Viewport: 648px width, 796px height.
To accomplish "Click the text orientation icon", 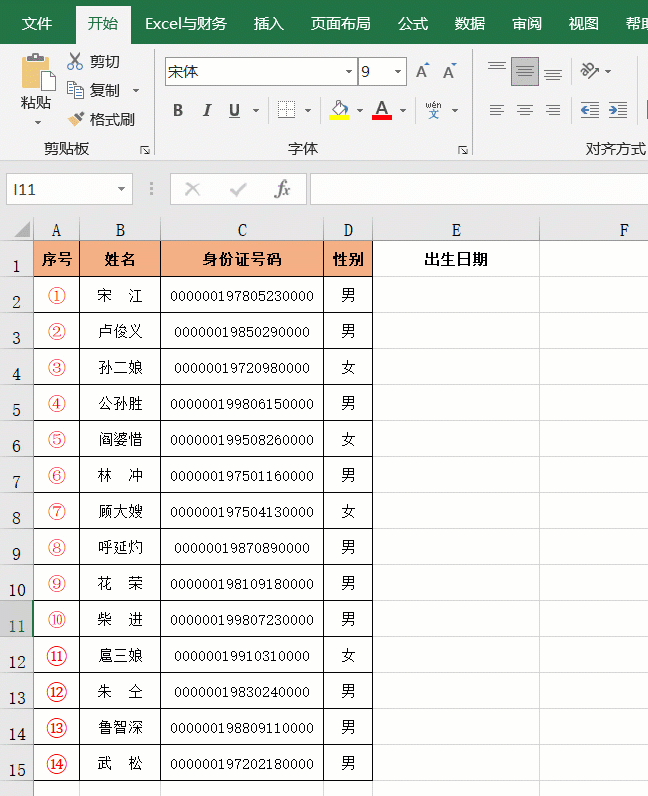I will pyautogui.click(x=590, y=71).
